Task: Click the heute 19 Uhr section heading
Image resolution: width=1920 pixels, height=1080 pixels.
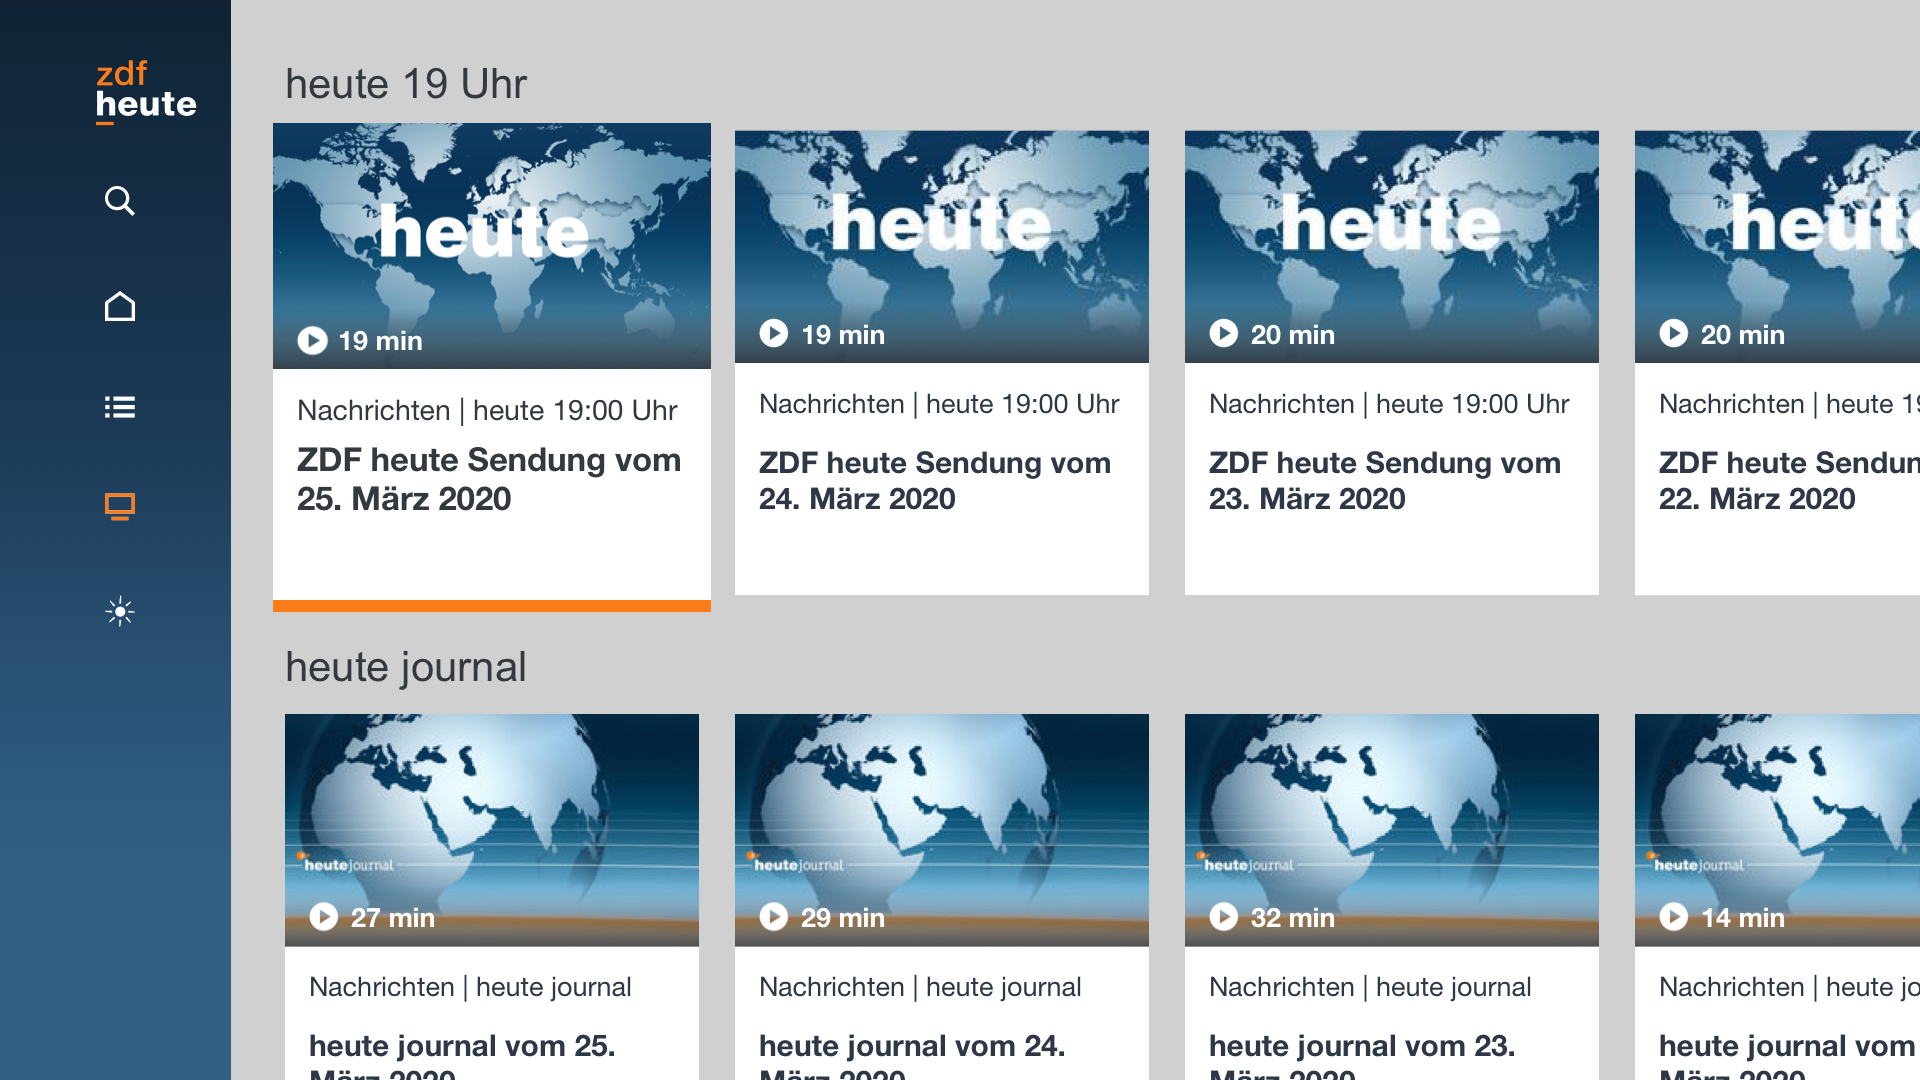Action: [x=405, y=84]
